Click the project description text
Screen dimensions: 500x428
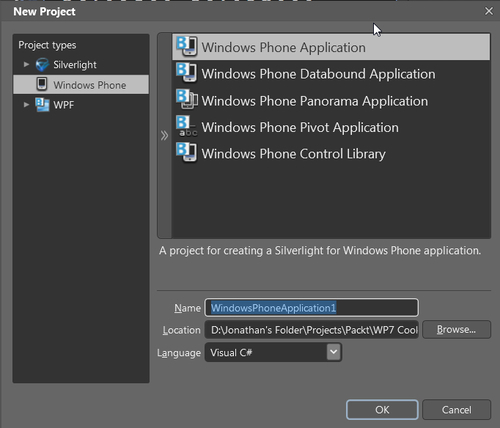pos(320,251)
